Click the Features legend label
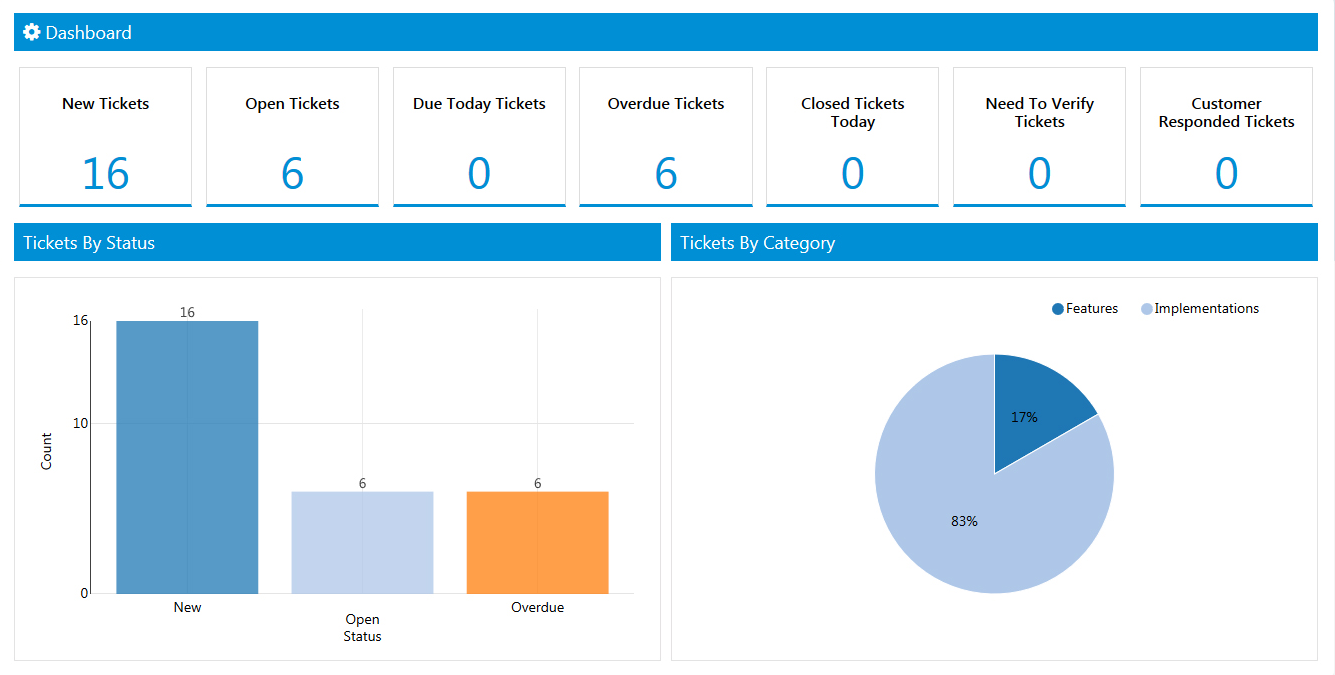Viewport: 1335px width, 675px height. pos(1092,309)
